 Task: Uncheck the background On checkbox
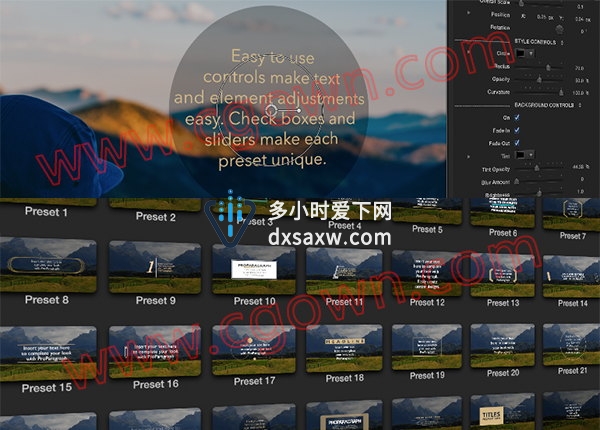point(517,117)
